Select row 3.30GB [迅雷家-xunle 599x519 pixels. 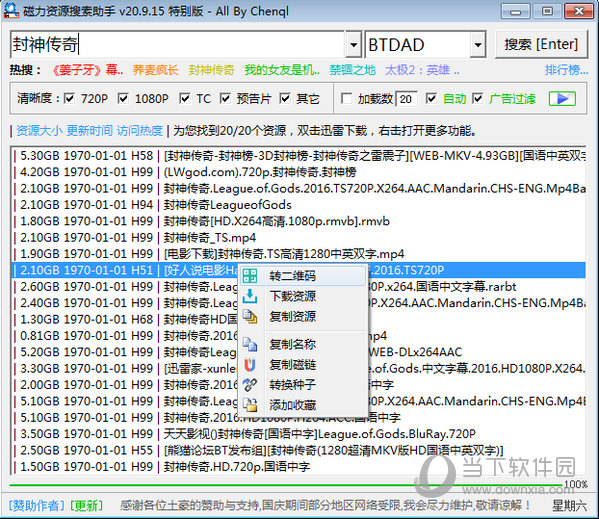point(124,369)
